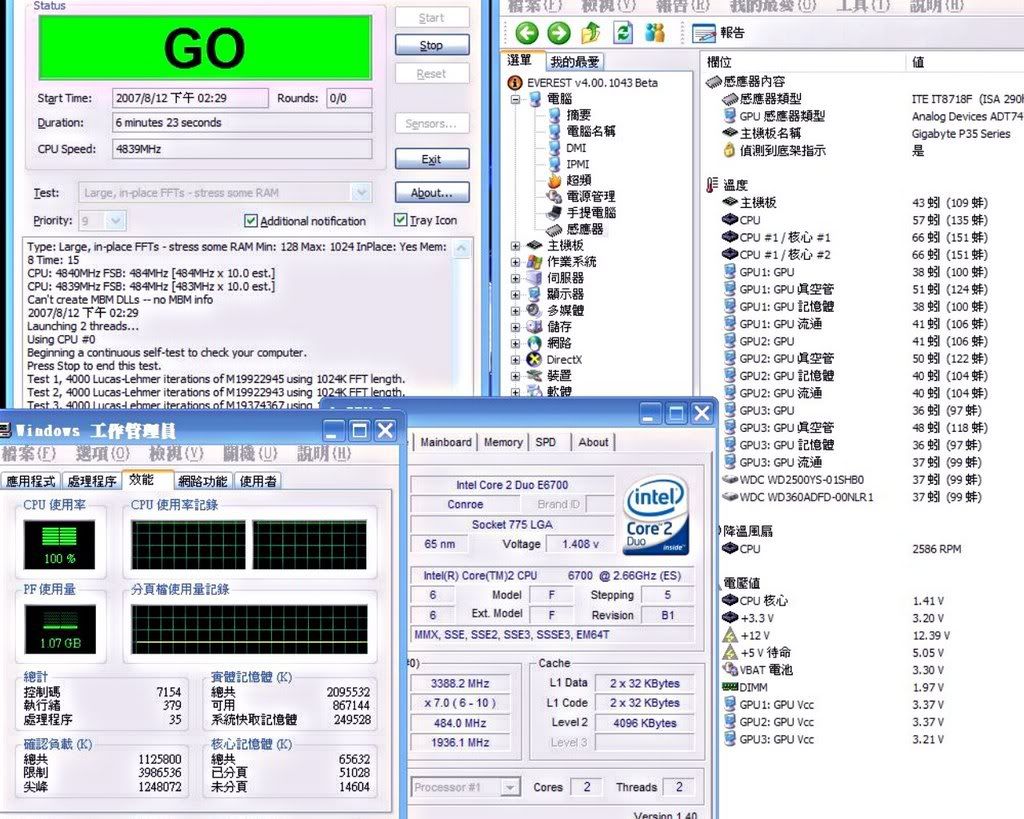
Task: Click the chip icon beside 感應器 in tree
Action: click(554, 229)
